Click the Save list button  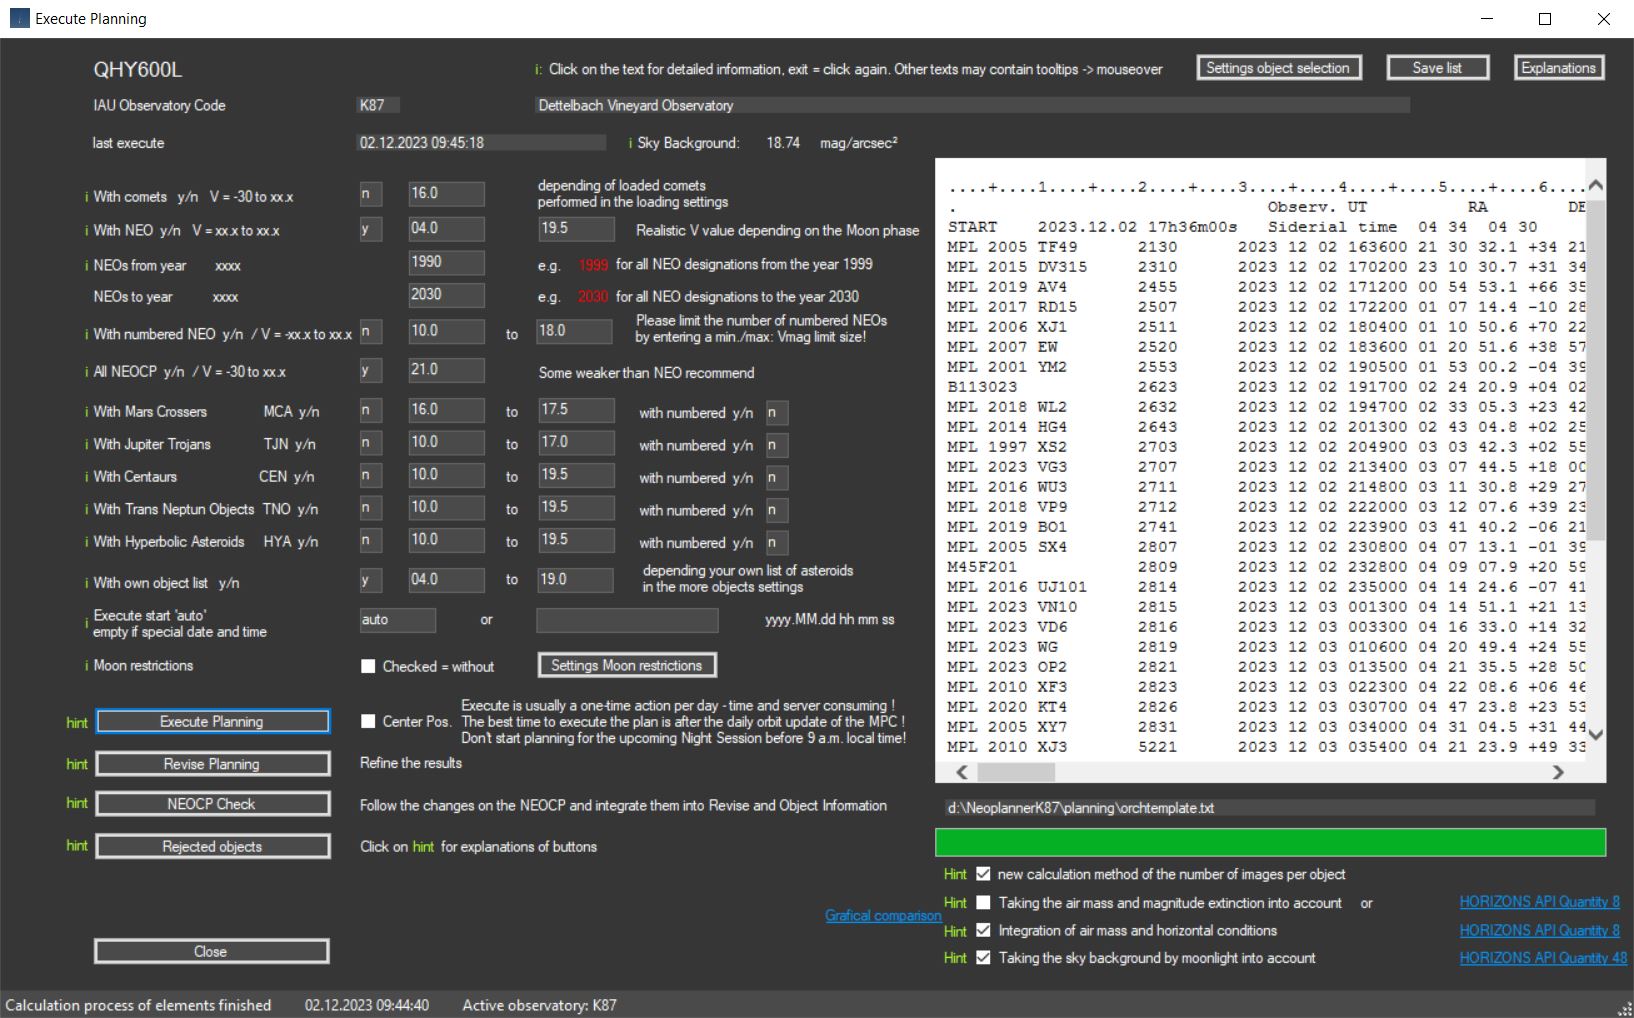(x=1437, y=68)
